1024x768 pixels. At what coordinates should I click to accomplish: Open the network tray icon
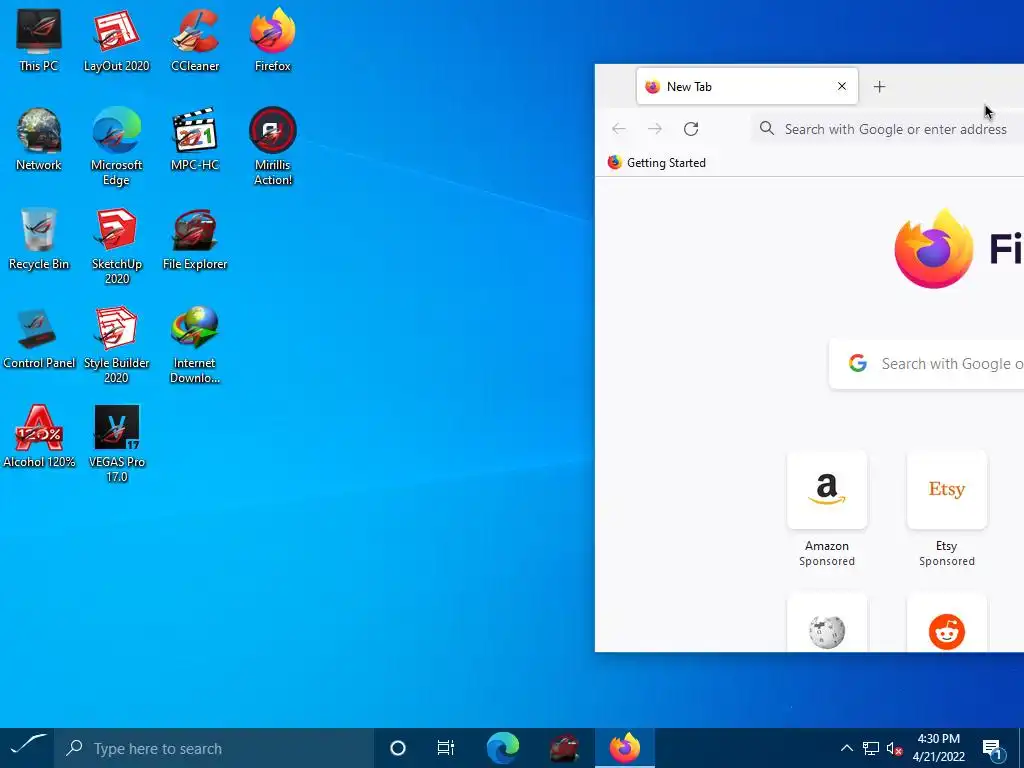click(x=871, y=748)
